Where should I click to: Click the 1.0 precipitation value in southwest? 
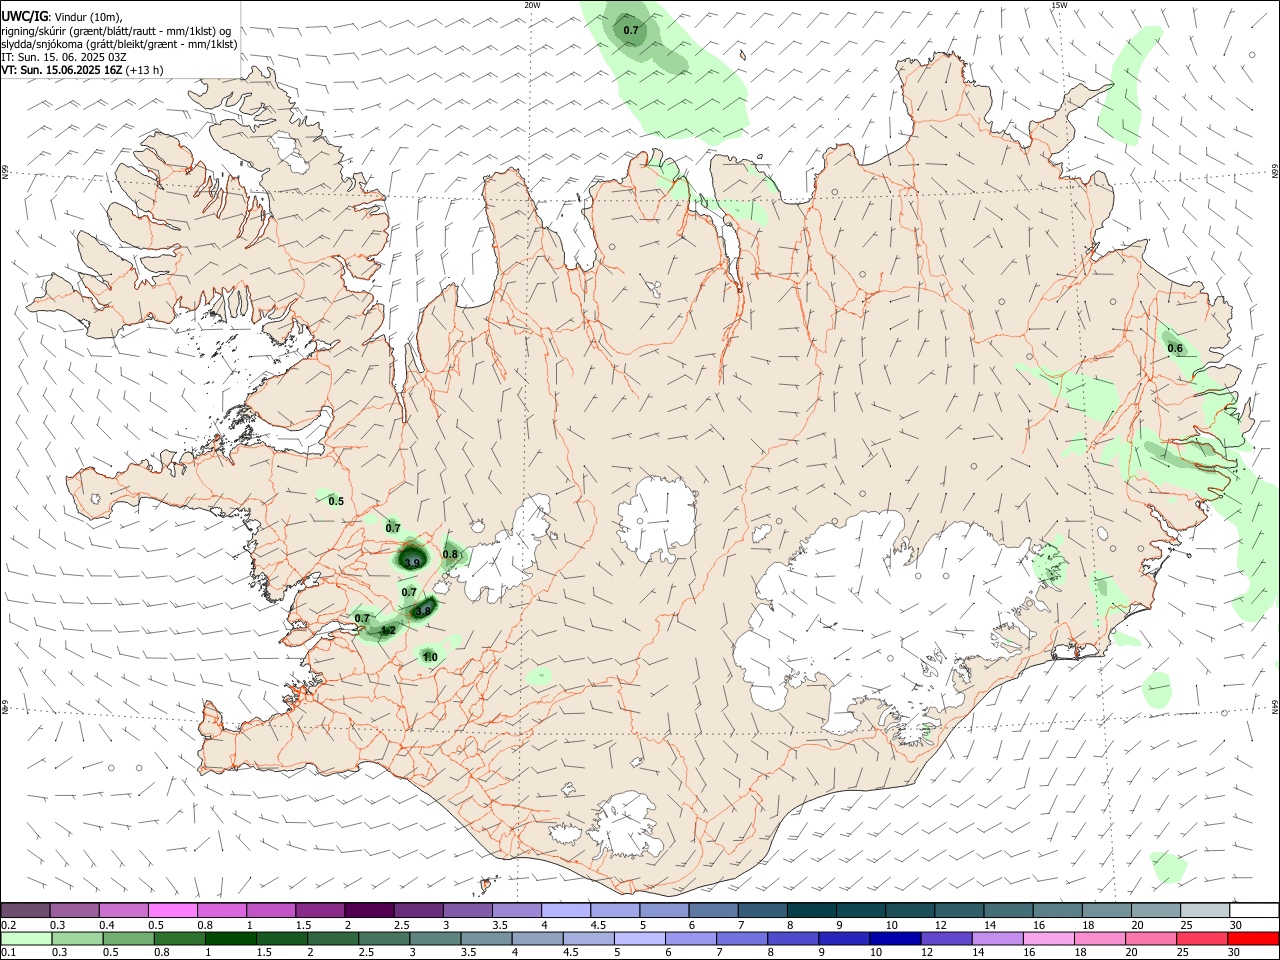[430, 657]
